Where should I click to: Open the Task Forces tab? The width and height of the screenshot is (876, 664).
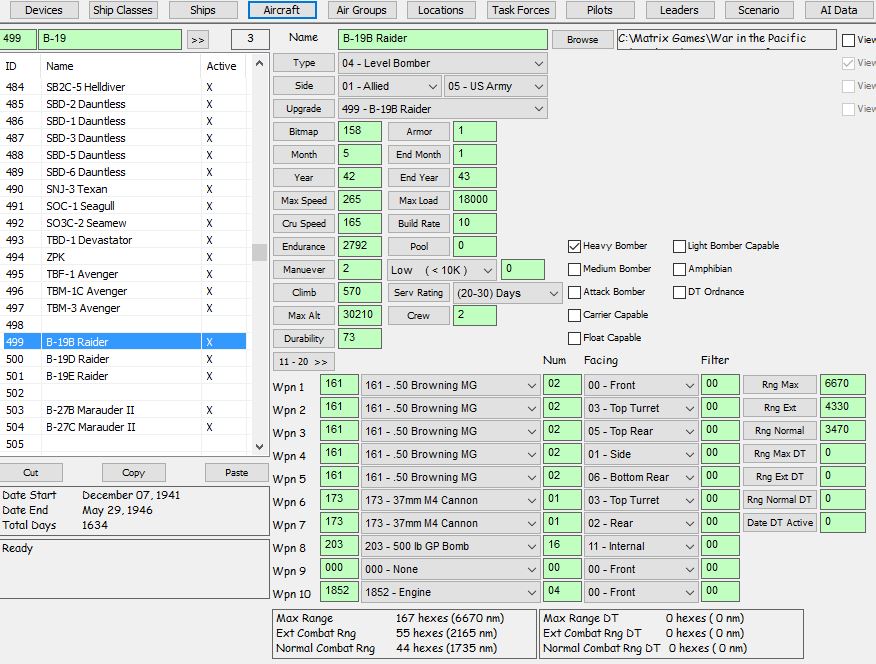521,10
